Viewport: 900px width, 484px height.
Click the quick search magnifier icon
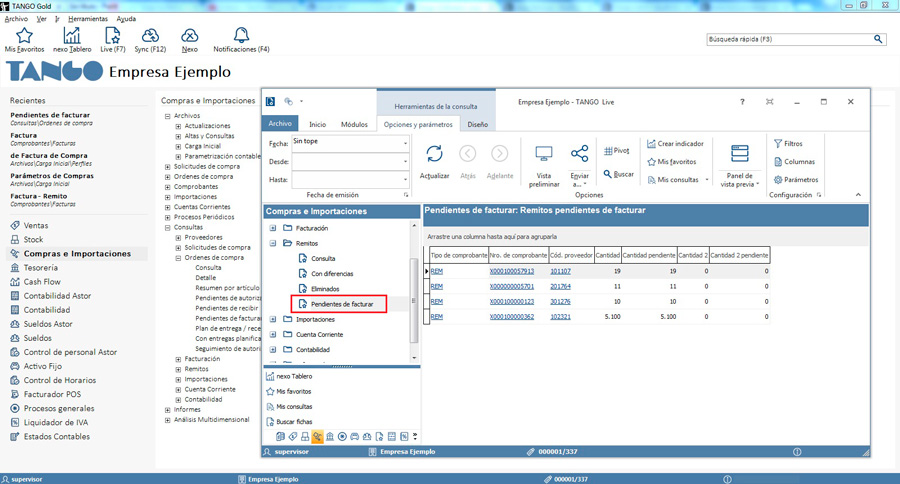pos(878,39)
